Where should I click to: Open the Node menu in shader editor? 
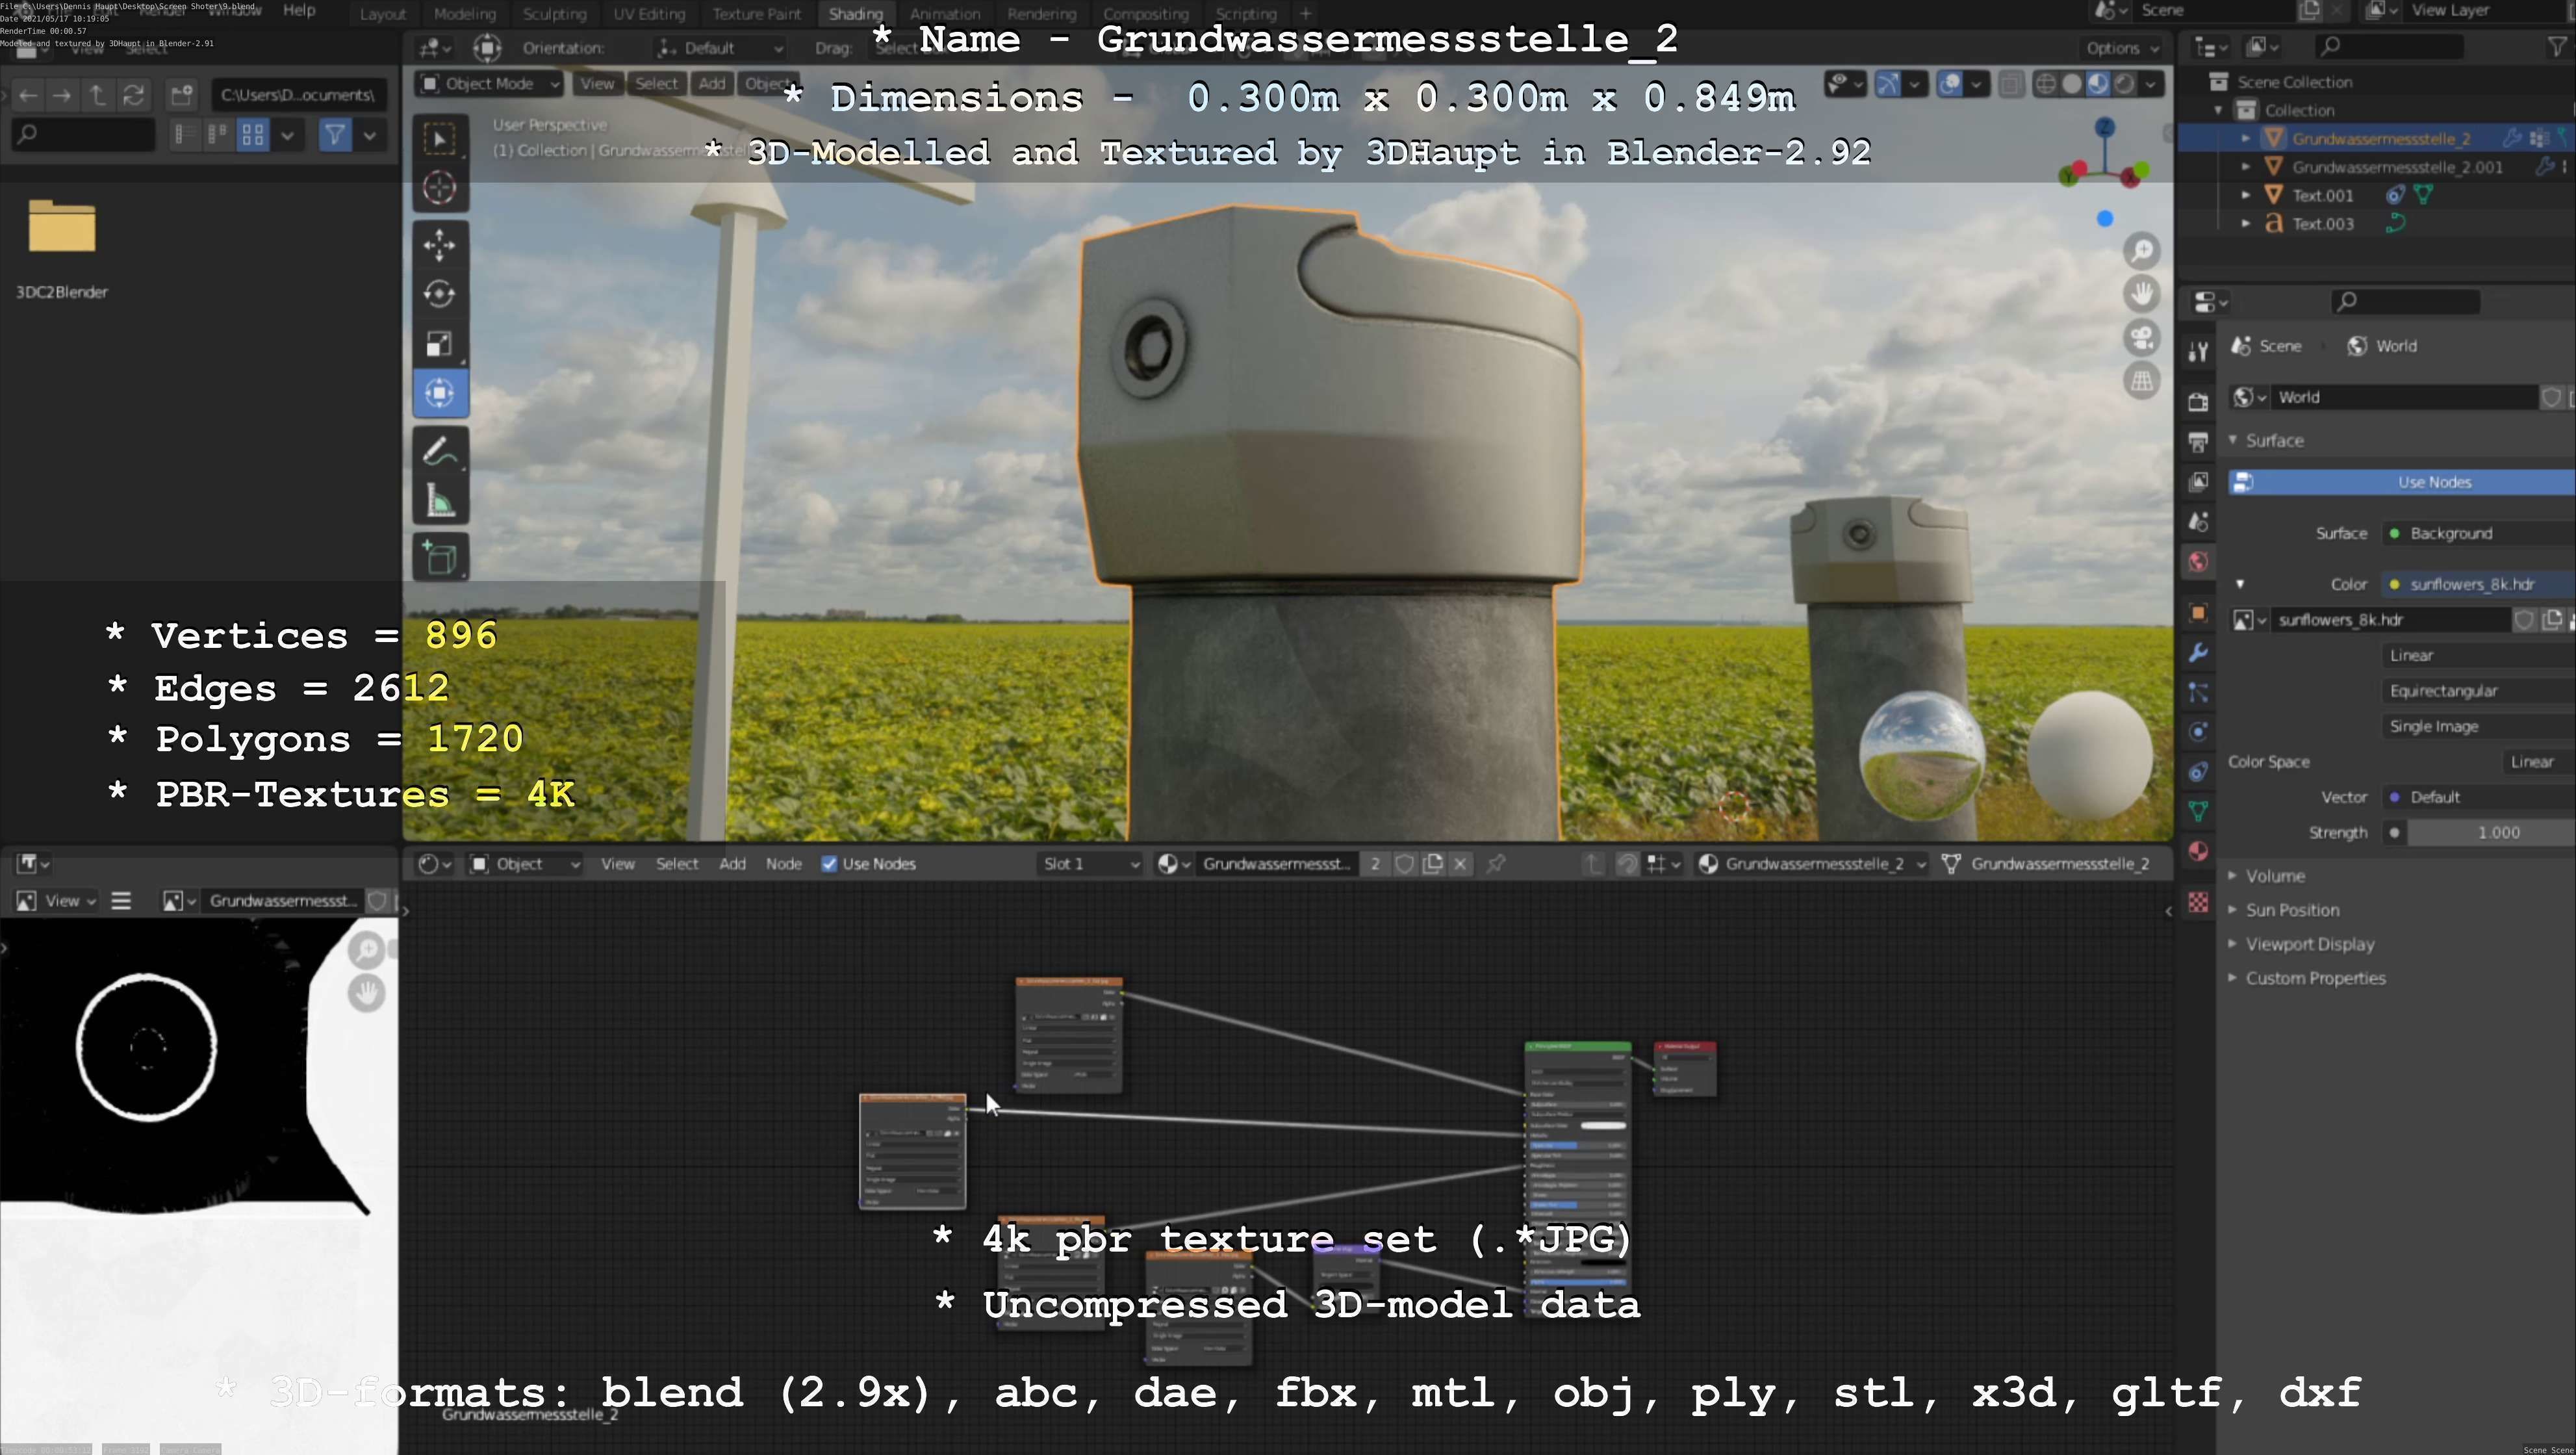[783, 864]
